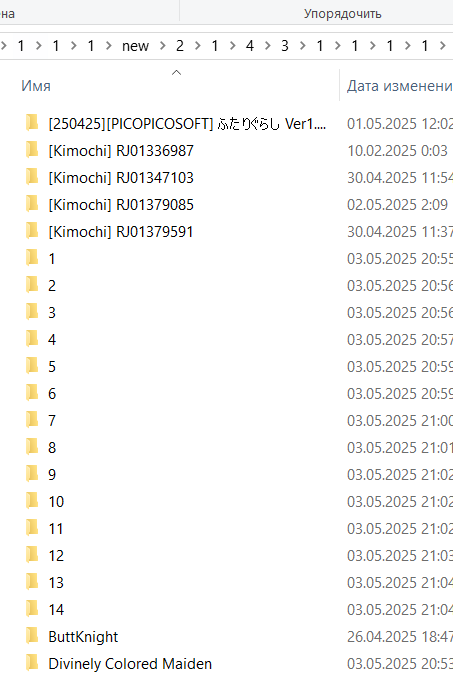Image resolution: width=453 pixels, height=679 pixels.
Task: Select the folder icon for [Kimochi] RJ01336987
Action: [x=32, y=150]
